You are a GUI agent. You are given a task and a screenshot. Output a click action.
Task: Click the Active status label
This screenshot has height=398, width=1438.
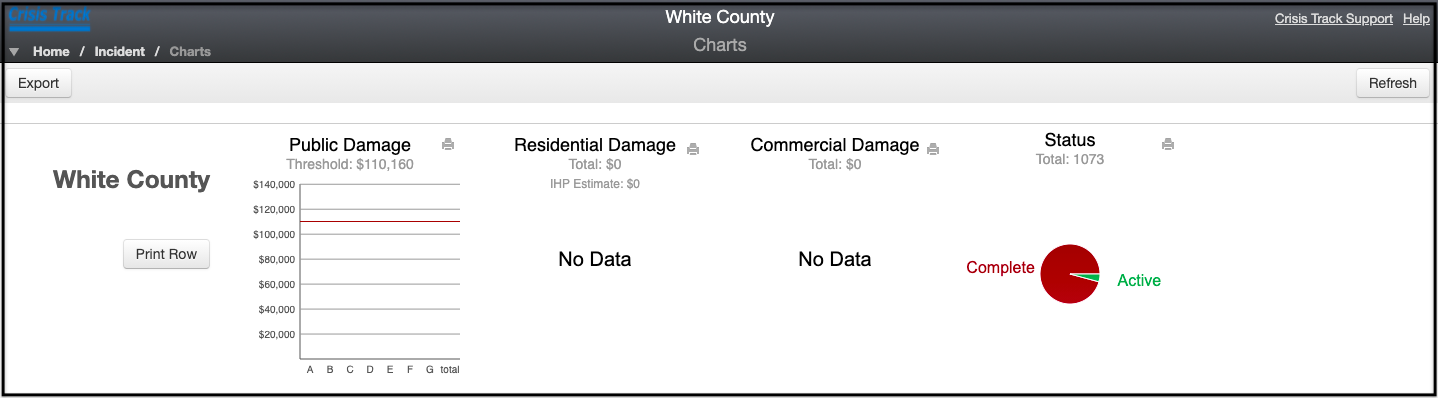(x=1139, y=281)
